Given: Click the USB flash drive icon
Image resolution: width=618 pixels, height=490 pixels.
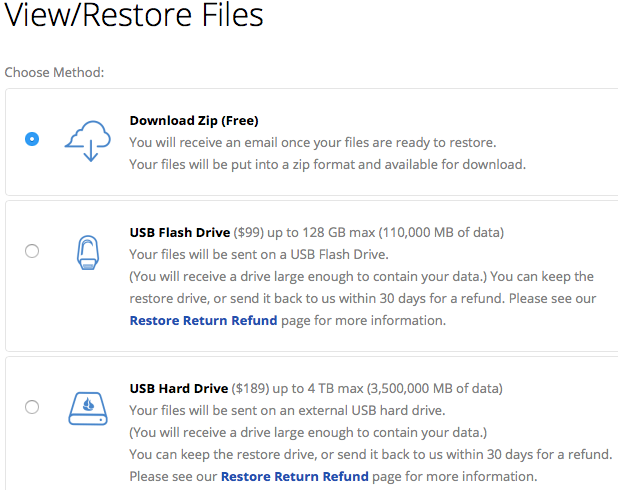Looking at the screenshot, I should point(87,252).
